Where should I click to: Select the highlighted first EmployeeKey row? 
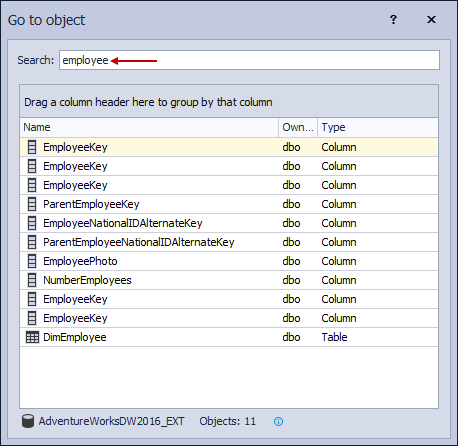[x=229, y=147]
